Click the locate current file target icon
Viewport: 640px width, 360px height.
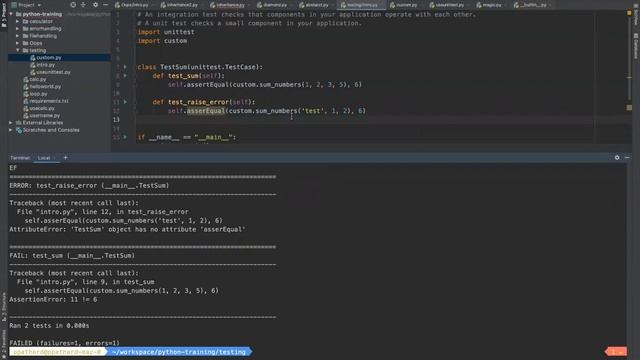(x=73, y=5)
